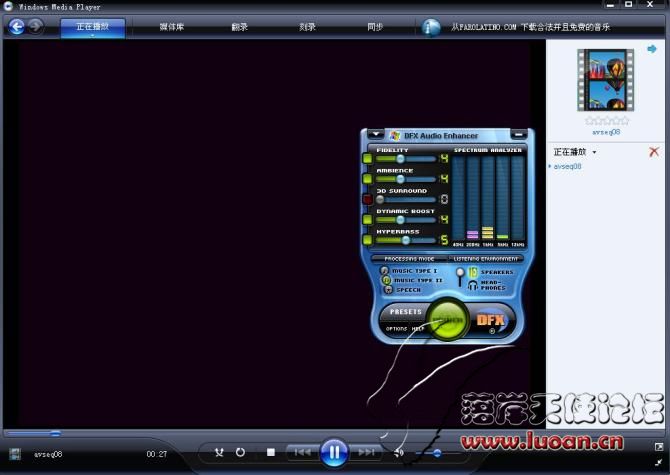The width and height of the screenshot is (670, 475).
Task: Click the full screen view icon
Action: pyautogui.click(x=658, y=447)
